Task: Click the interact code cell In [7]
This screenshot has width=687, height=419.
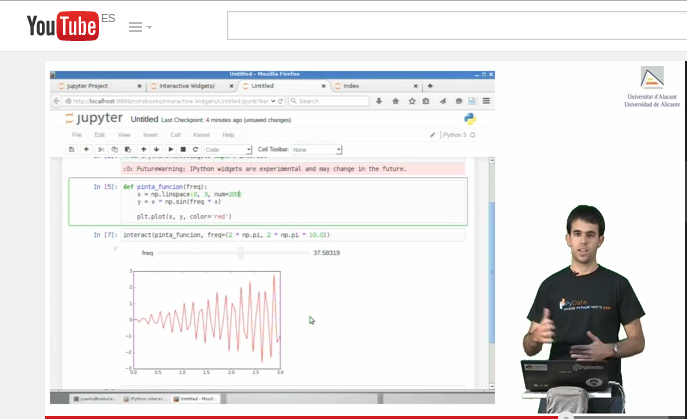Action: pyautogui.click(x=293, y=235)
